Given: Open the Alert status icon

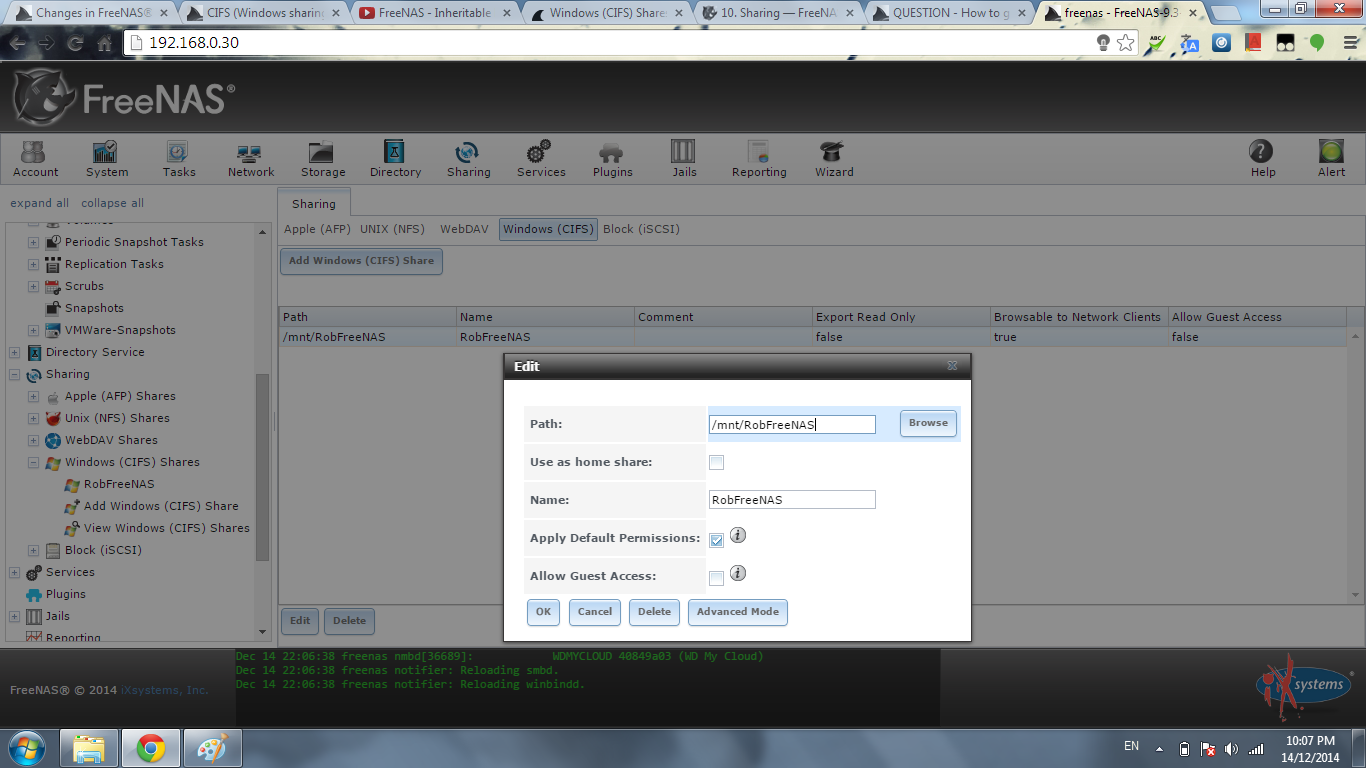Looking at the screenshot, I should pyautogui.click(x=1331, y=158).
